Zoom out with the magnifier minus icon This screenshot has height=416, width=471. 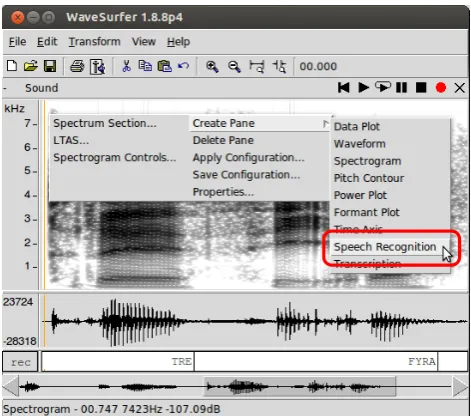click(x=234, y=66)
